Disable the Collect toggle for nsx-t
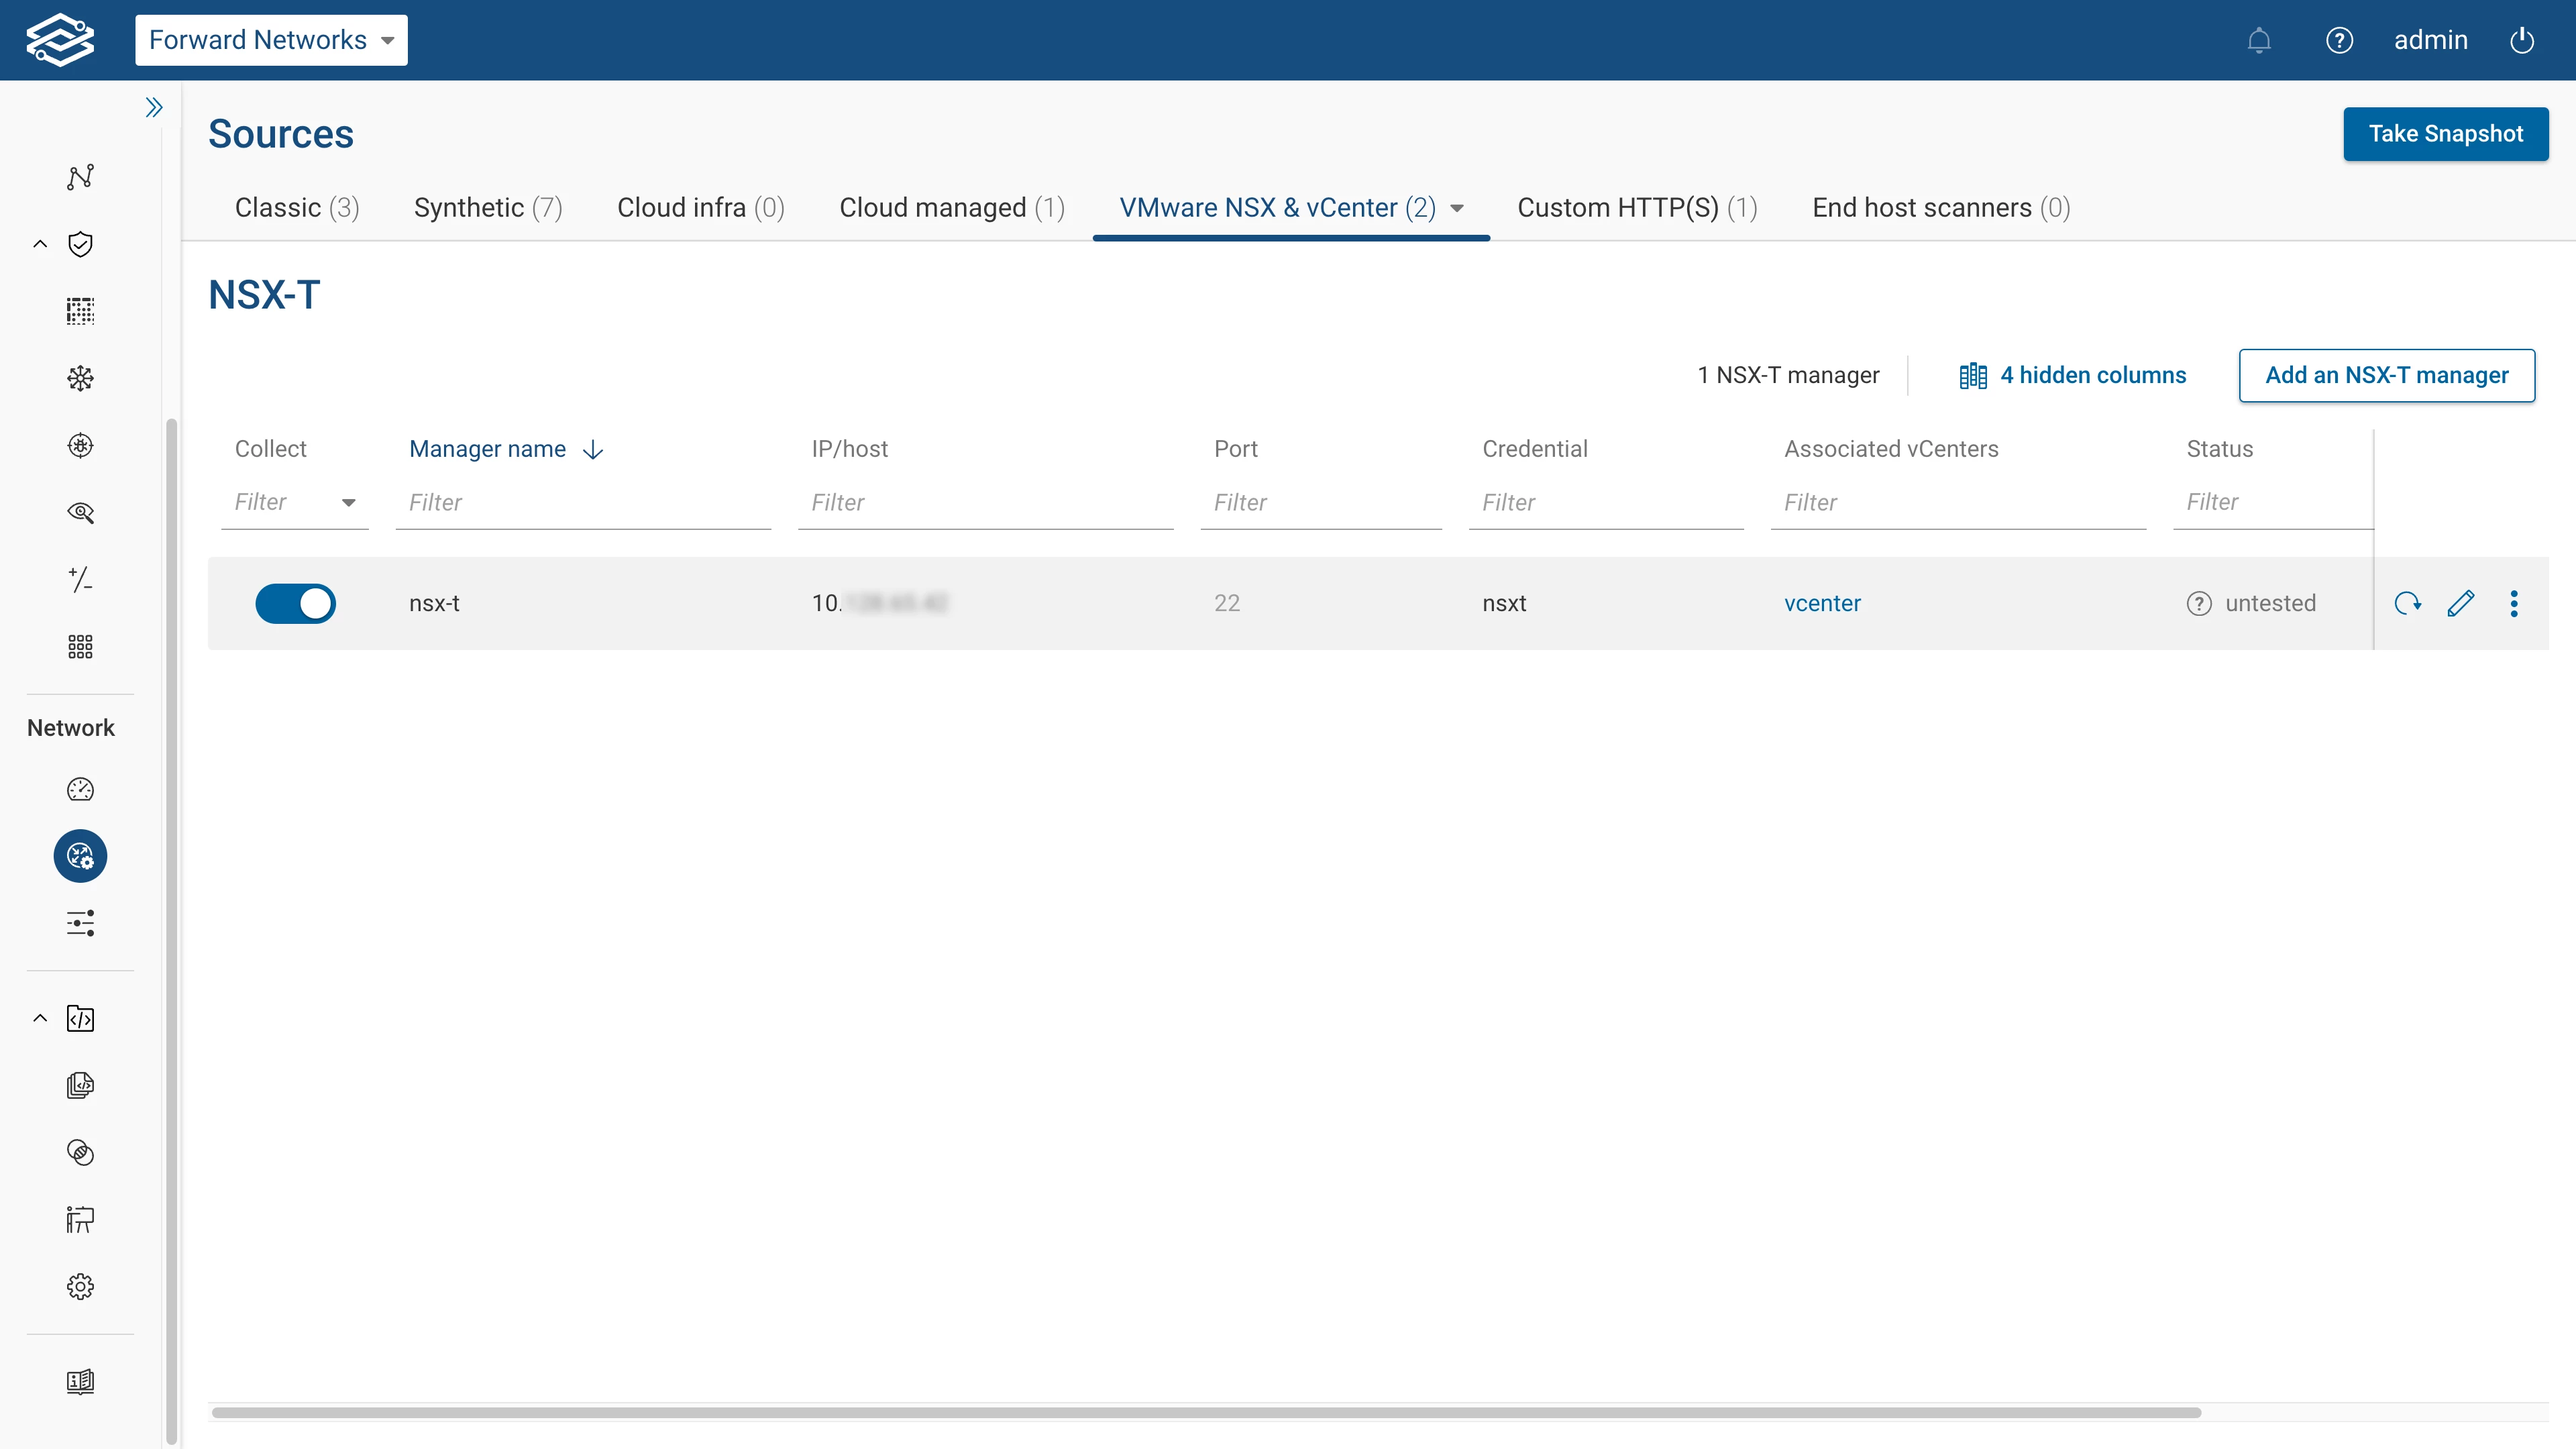The image size is (2576, 1449). [x=295, y=603]
